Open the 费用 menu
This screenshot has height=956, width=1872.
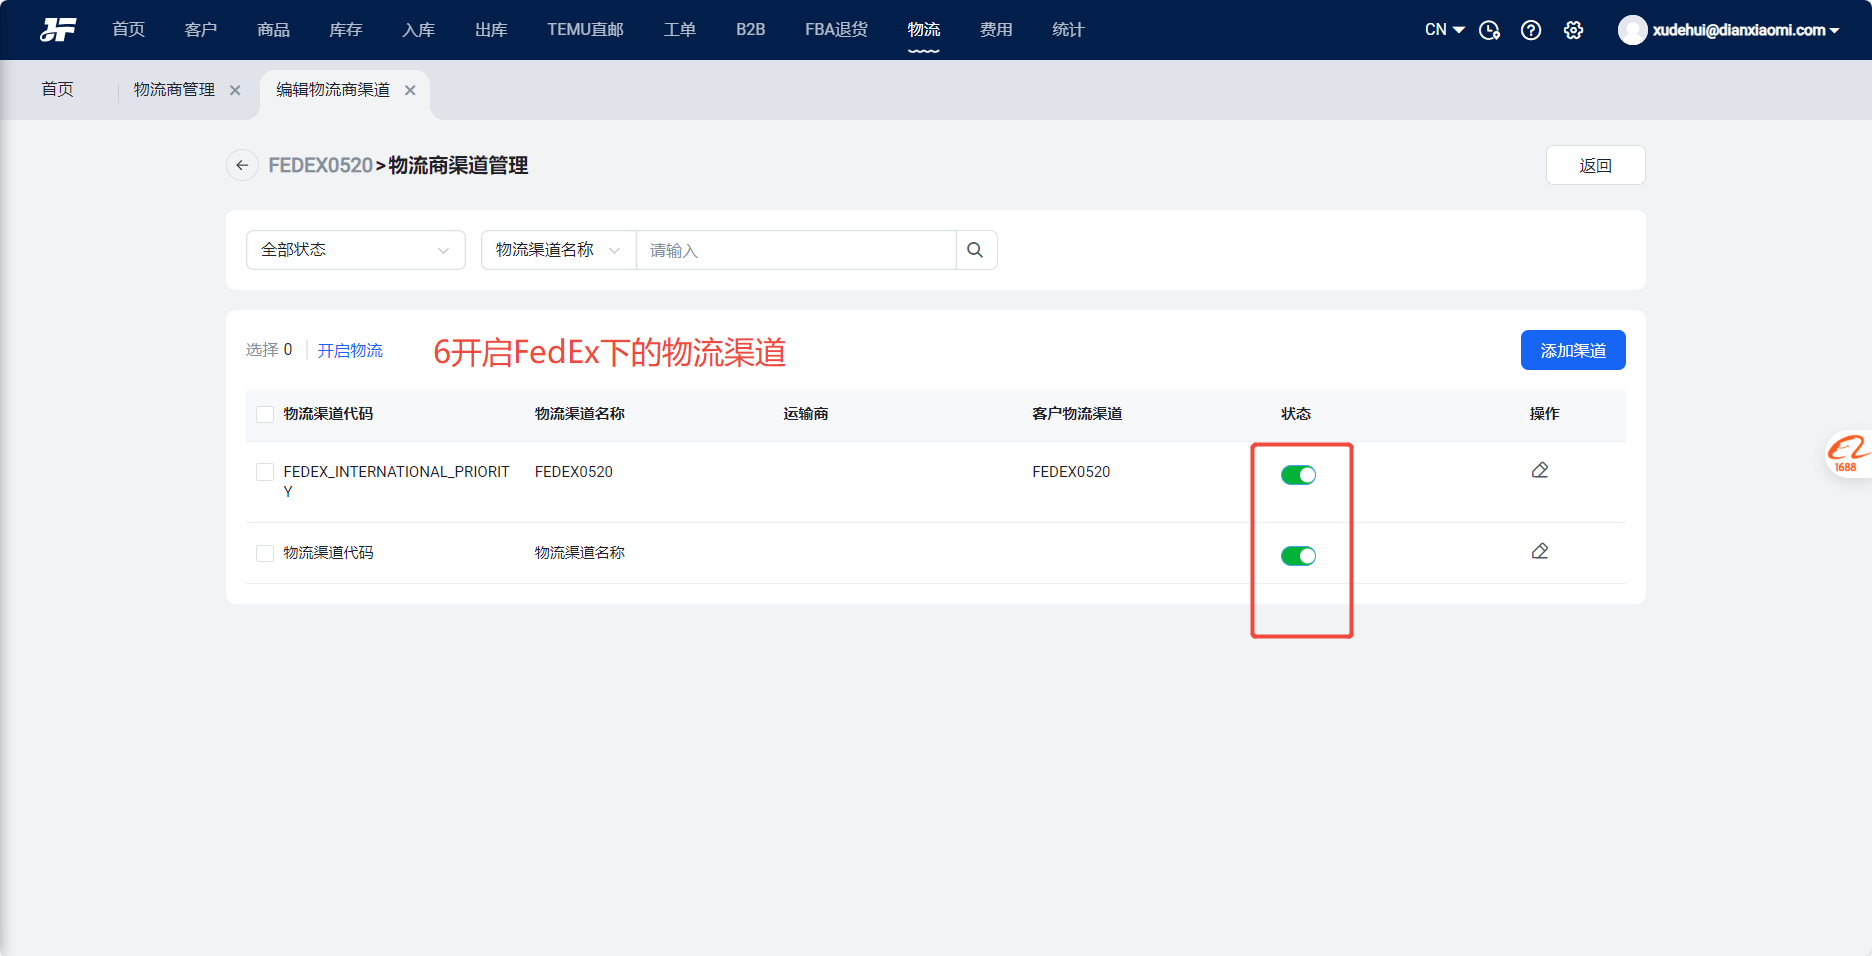[996, 30]
